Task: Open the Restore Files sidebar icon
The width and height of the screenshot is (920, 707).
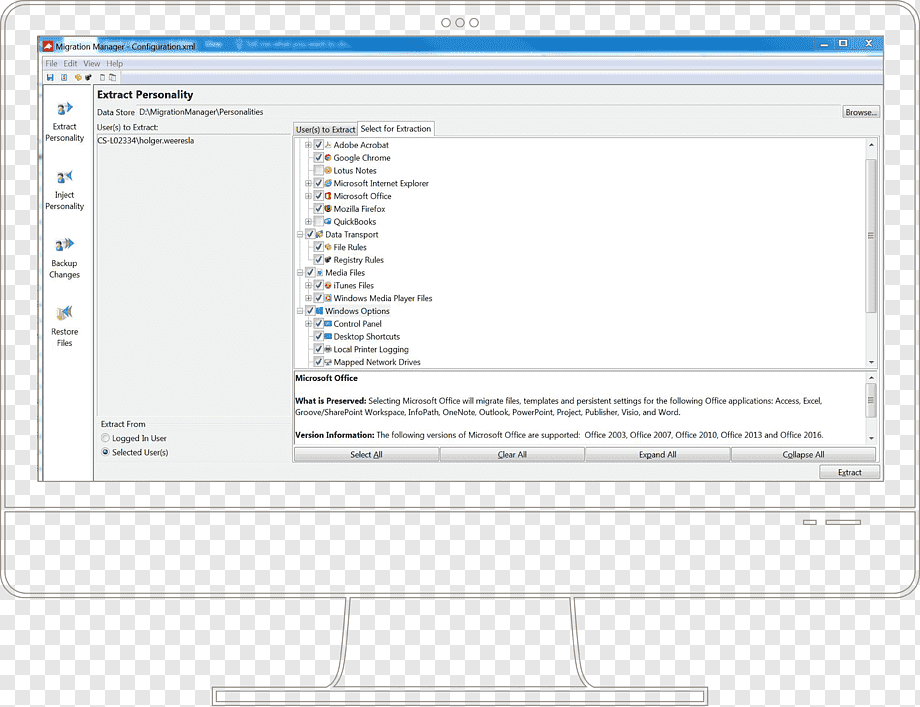Action: 65,313
